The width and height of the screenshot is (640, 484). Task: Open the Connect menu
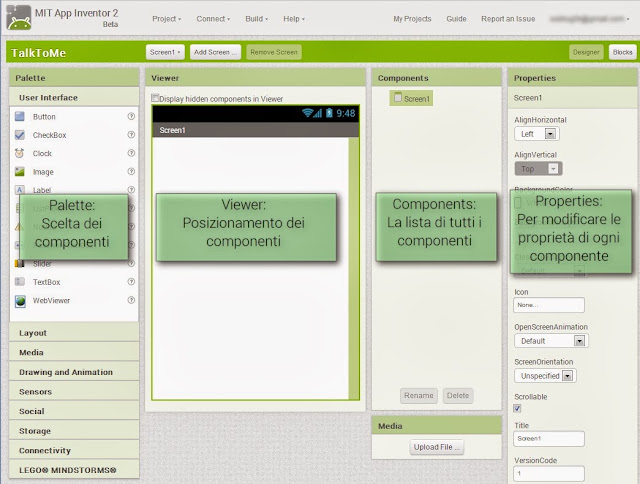213,19
